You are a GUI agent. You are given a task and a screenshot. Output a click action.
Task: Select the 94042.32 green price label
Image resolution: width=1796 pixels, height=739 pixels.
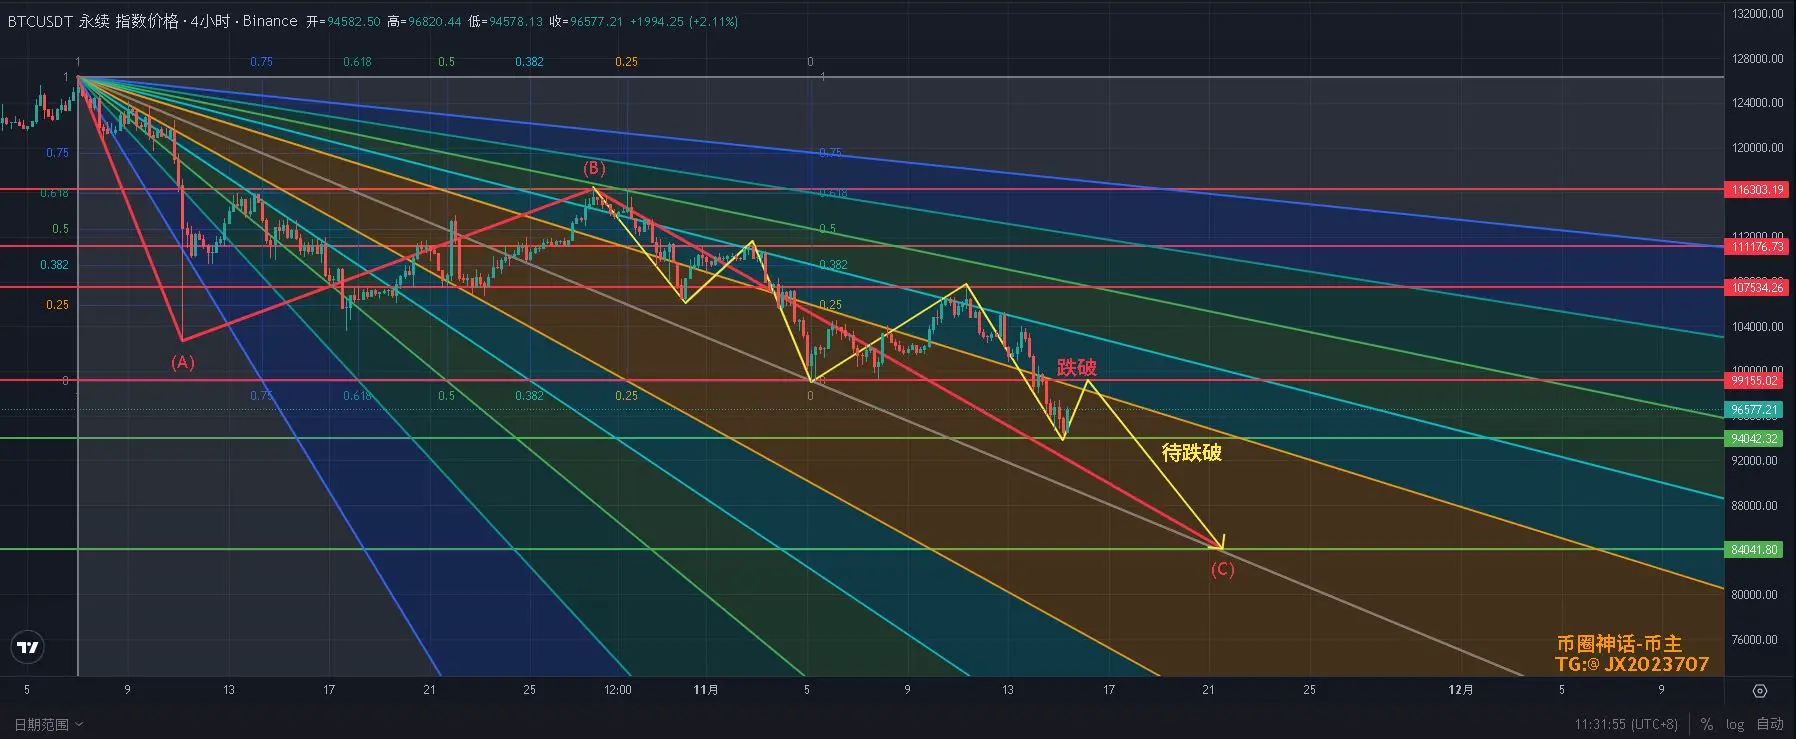(1755, 439)
